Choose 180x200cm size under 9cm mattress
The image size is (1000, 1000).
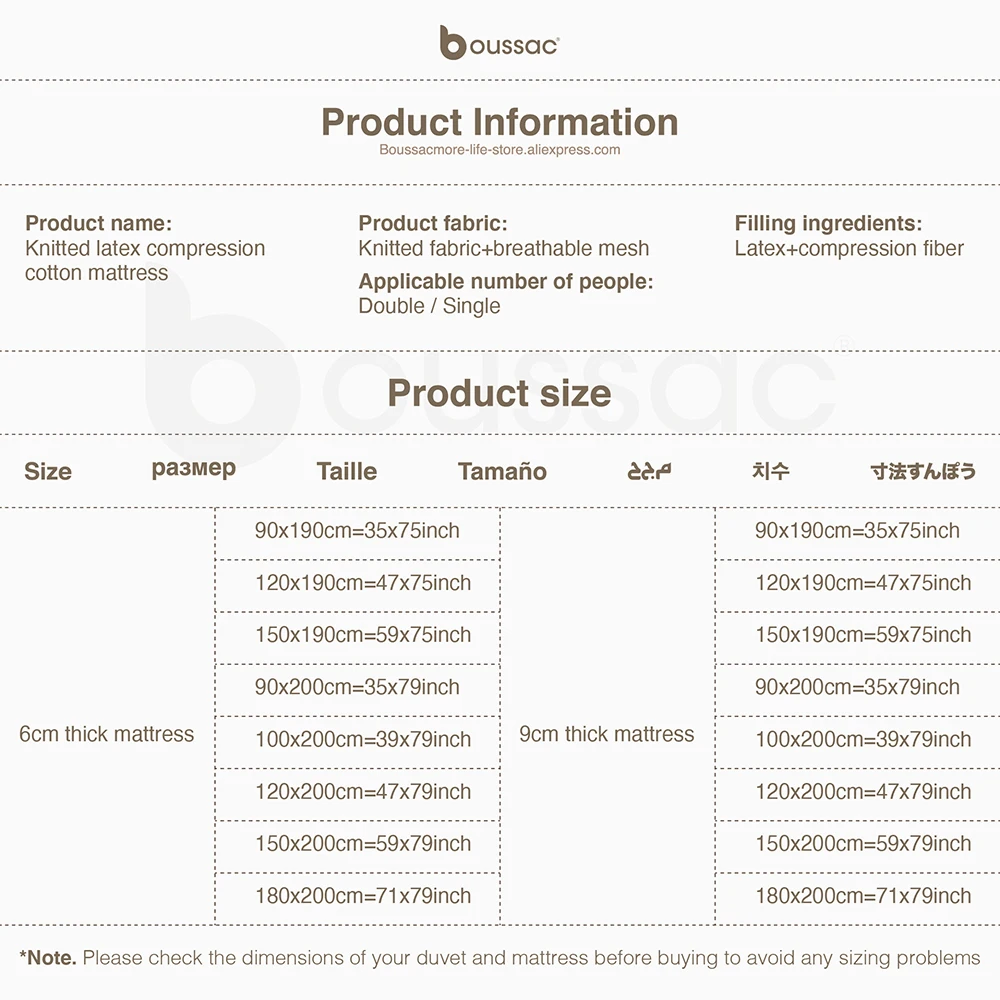click(863, 896)
